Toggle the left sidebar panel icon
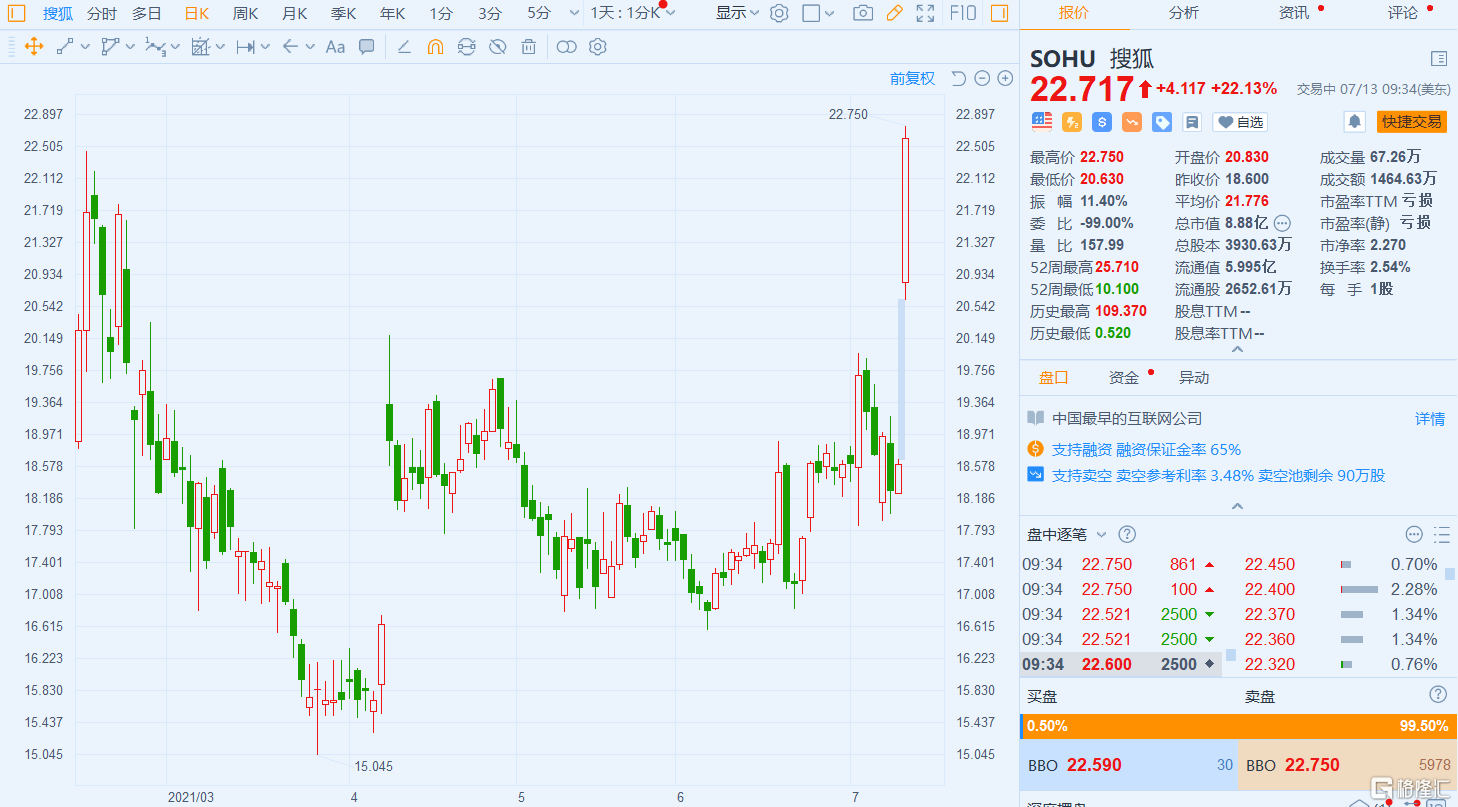Viewport: 1458px width, 807px height. pos(17,14)
